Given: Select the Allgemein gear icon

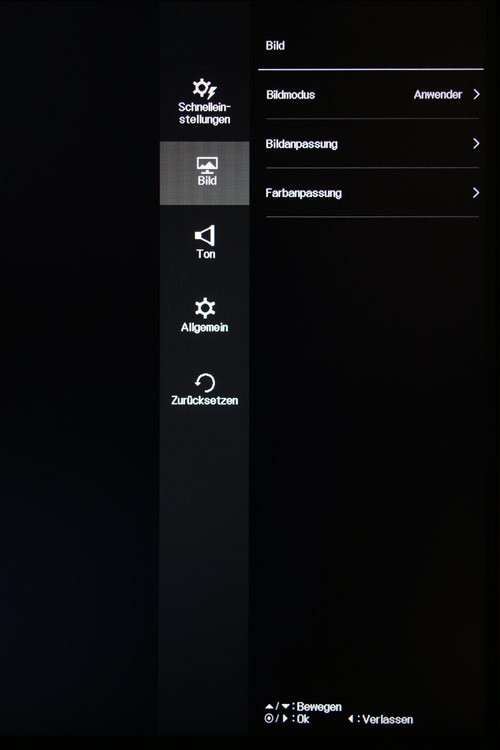Looking at the screenshot, I should [x=205, y=309].
